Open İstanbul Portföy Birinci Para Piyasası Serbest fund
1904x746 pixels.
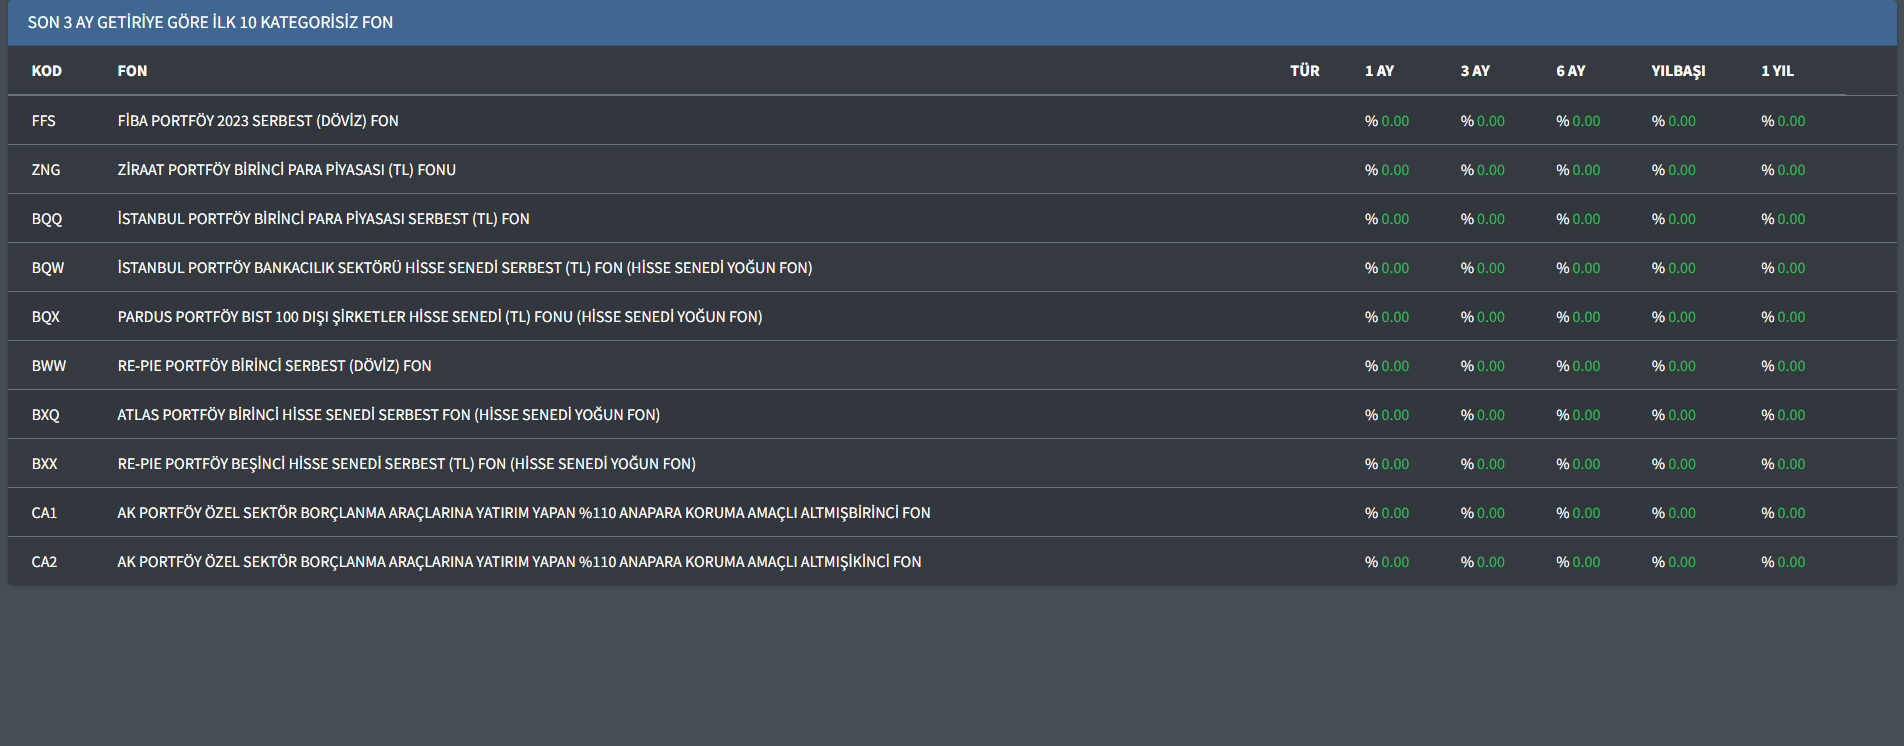pos(323,219)
